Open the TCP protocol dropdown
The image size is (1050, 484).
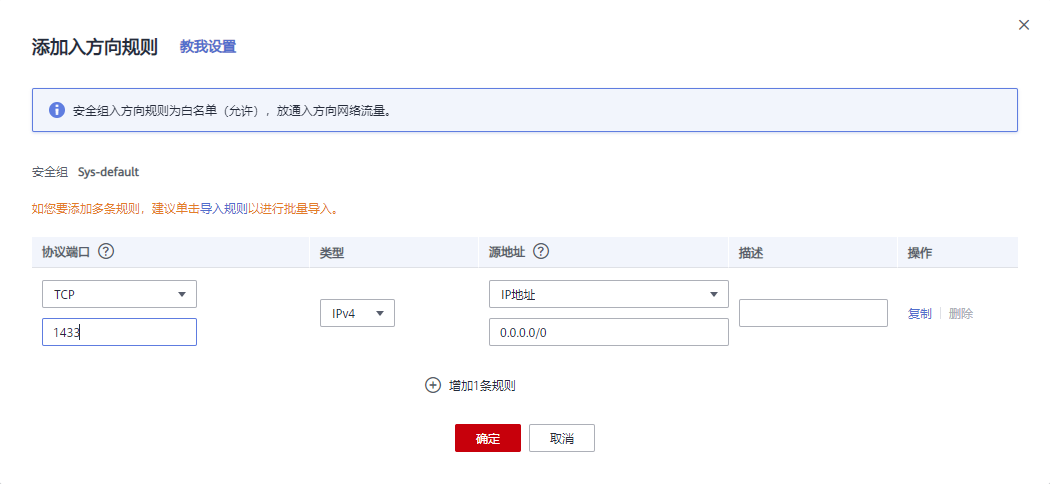(x=119, y=294)
